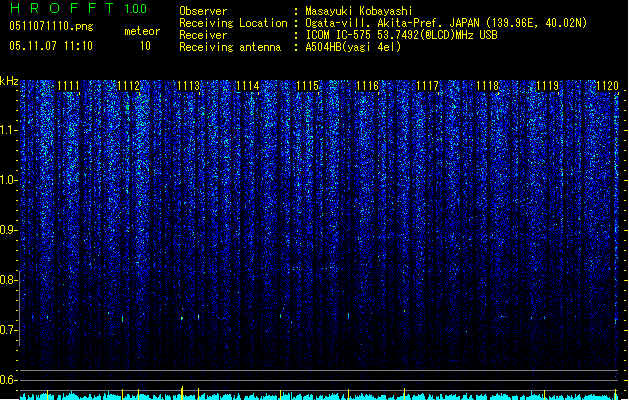Click the 1116 time marker
The height and width of the screenshot is (400, 629).
click(x=367, y=86)
